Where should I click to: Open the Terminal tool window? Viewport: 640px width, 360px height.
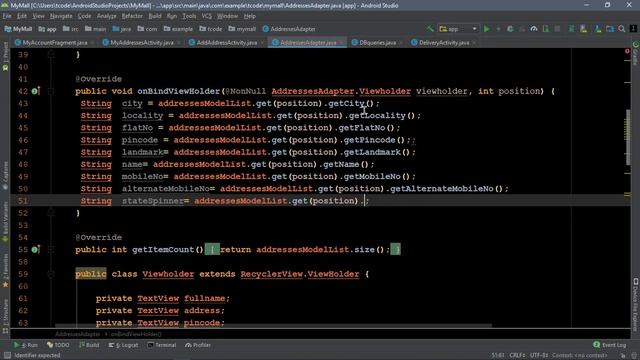pyautogui.click(x=162, y=345)
